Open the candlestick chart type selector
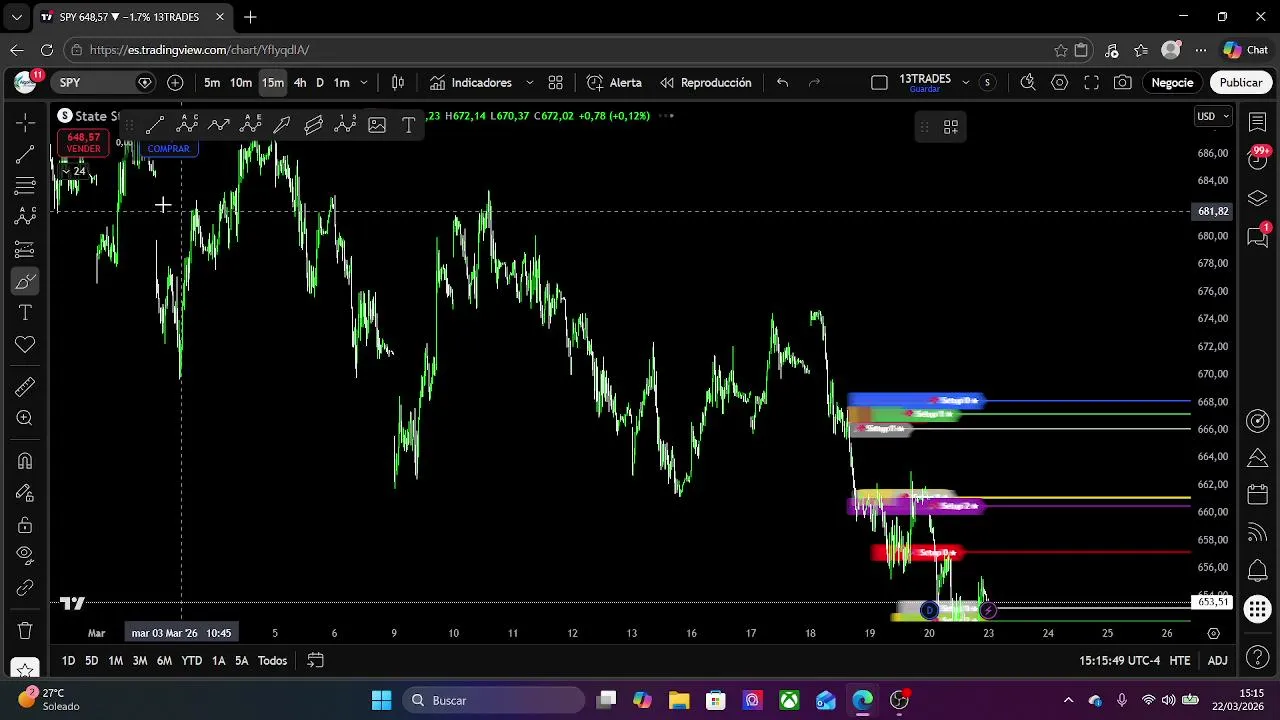This screenshot has width=1280, height=720. pos(398,83)
